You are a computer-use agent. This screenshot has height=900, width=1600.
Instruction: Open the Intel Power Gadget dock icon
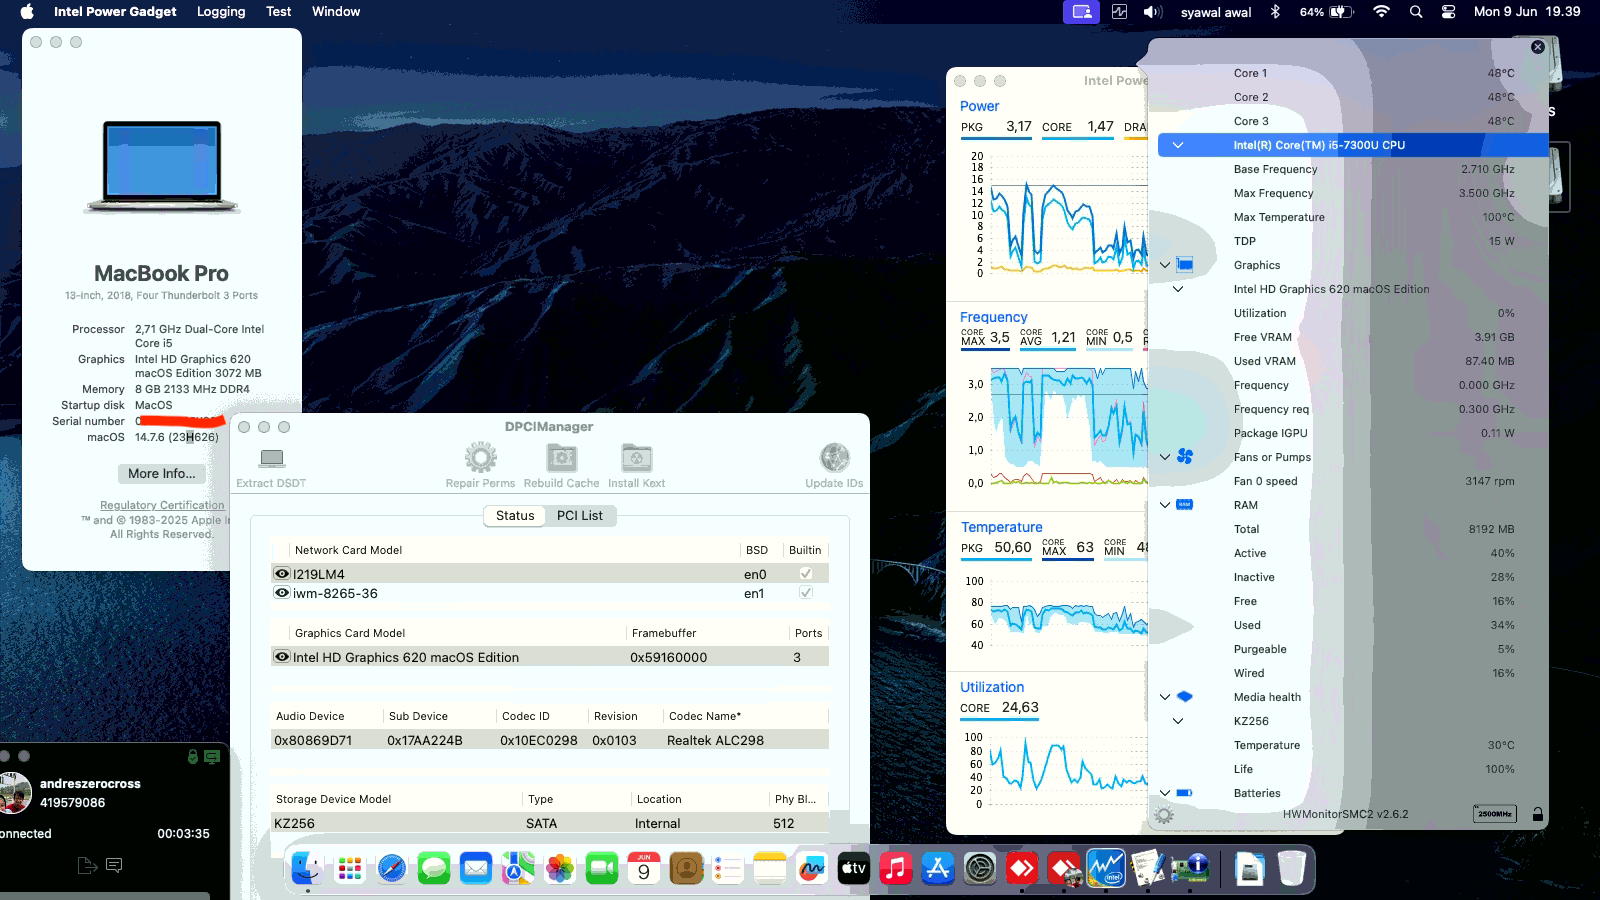[1106, 868]
